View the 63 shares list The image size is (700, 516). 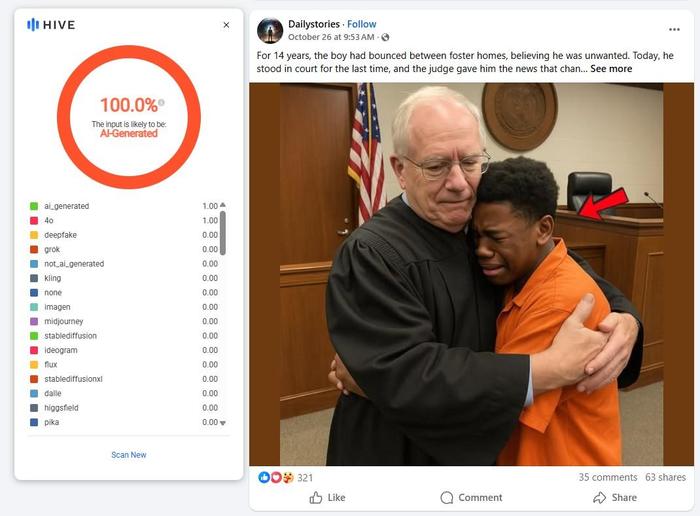click(x=665, y=477)
